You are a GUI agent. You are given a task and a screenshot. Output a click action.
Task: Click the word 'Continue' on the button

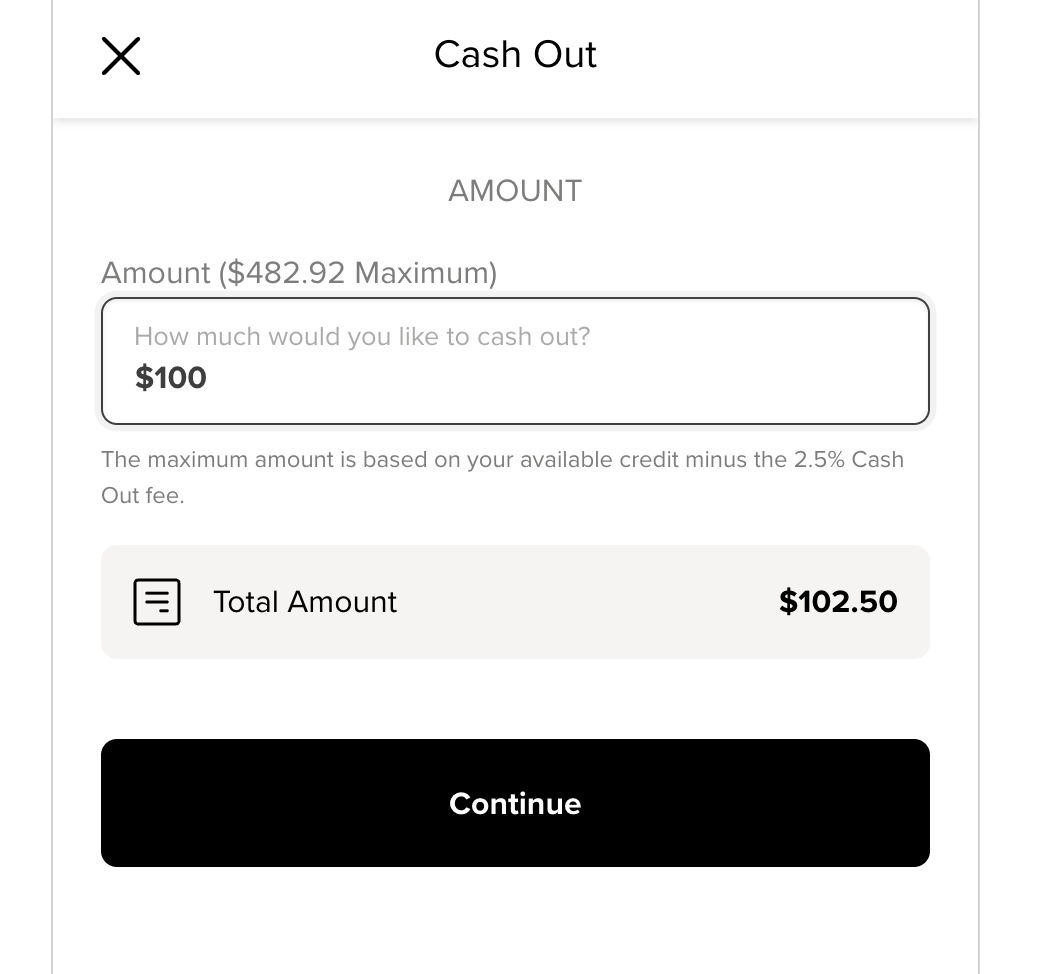click(515, 804)
